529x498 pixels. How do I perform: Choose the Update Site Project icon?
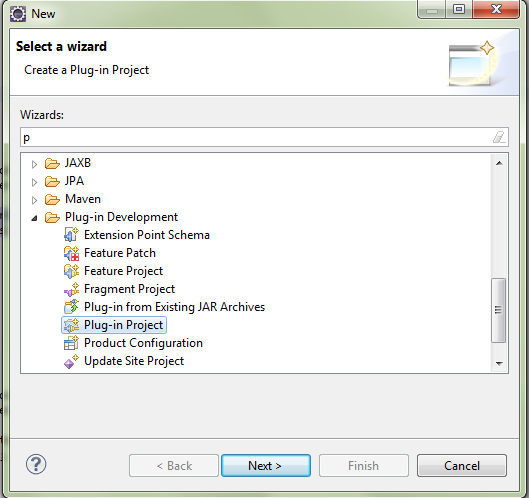click(71, 361)
